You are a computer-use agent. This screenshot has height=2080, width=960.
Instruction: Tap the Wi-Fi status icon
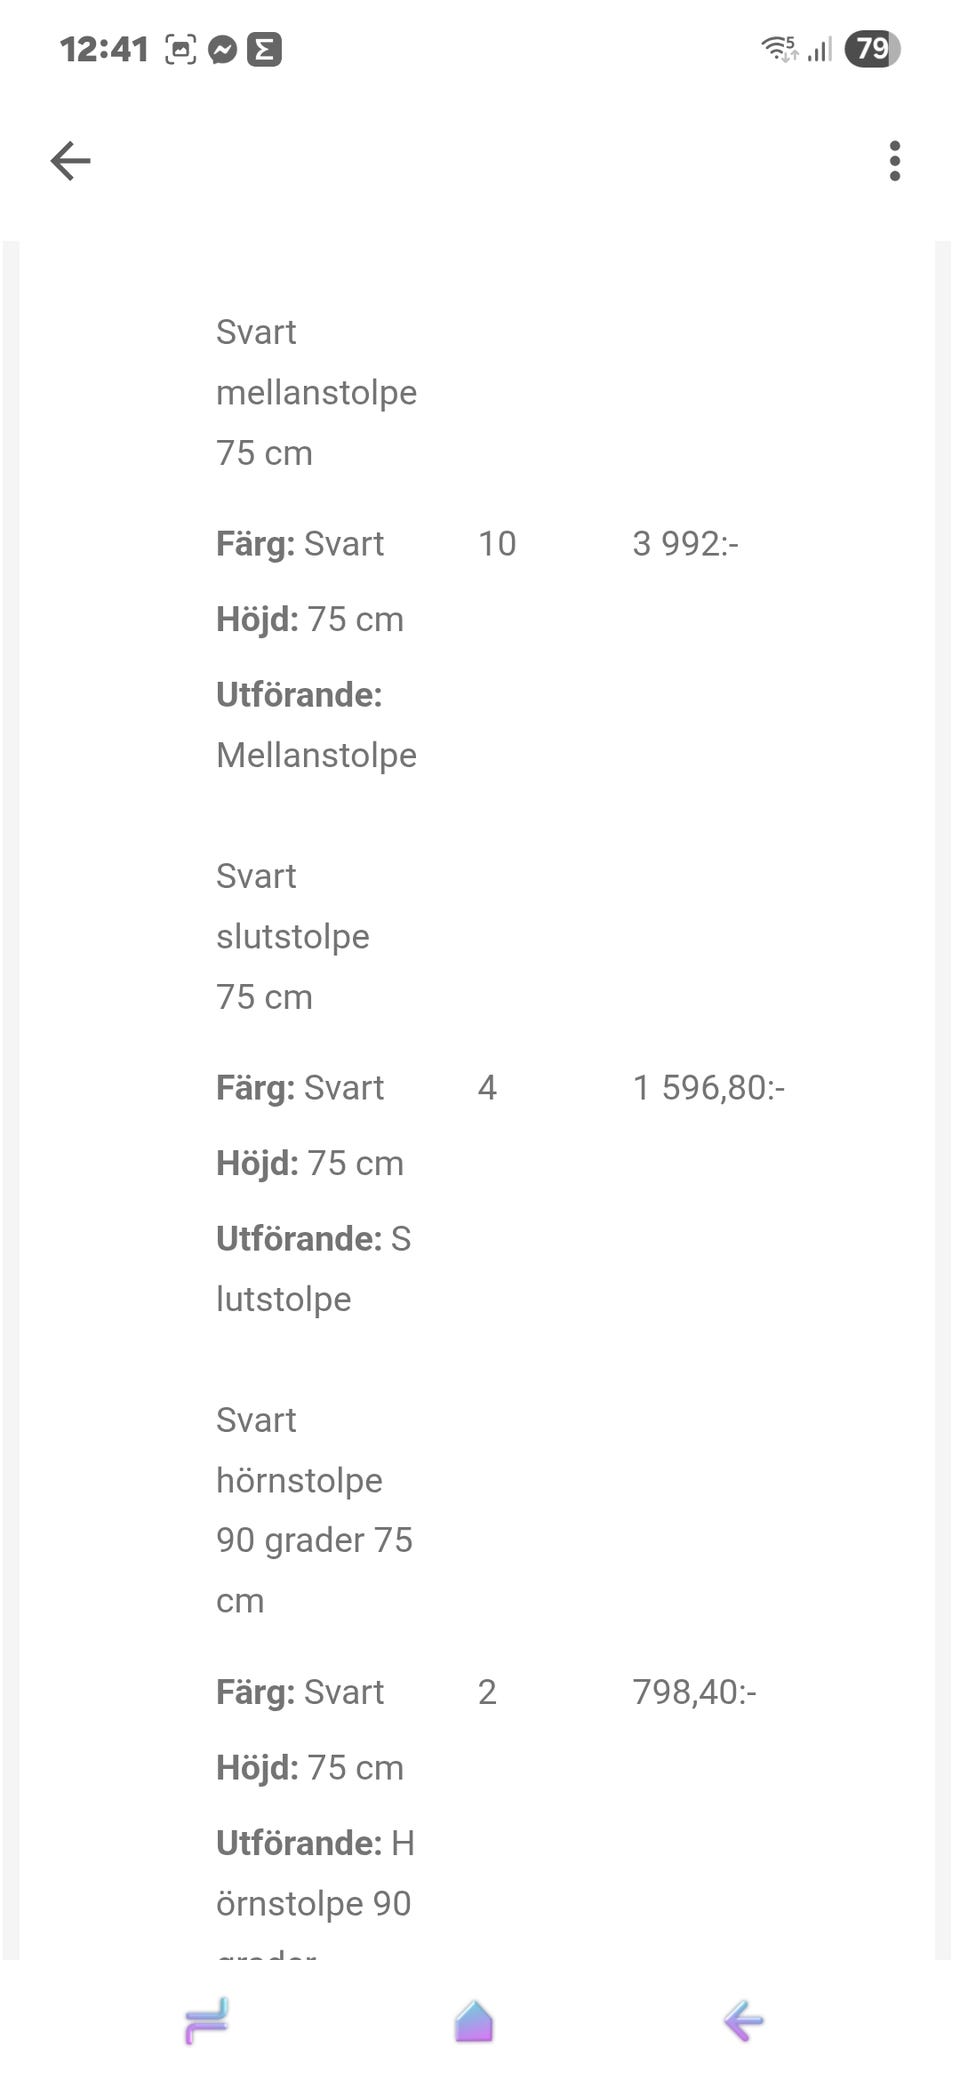(779, 48)
